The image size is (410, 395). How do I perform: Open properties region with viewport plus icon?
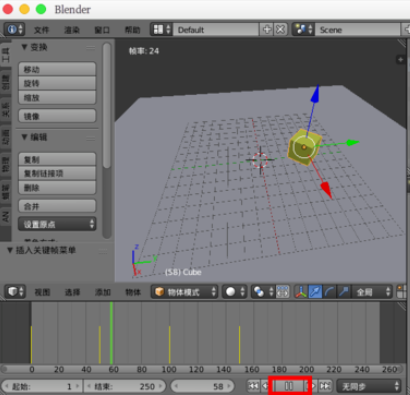click(x=401, y=60)
